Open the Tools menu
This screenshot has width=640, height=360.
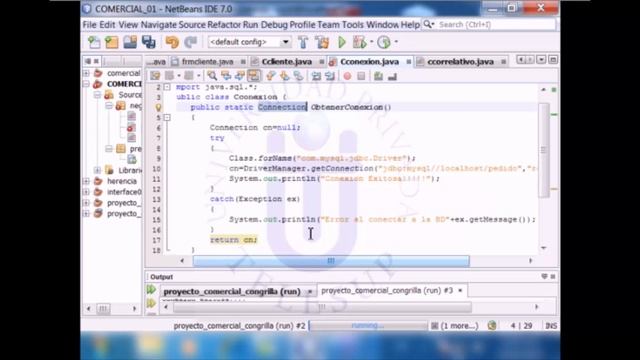pyautogui.click(x=353, y=25)
